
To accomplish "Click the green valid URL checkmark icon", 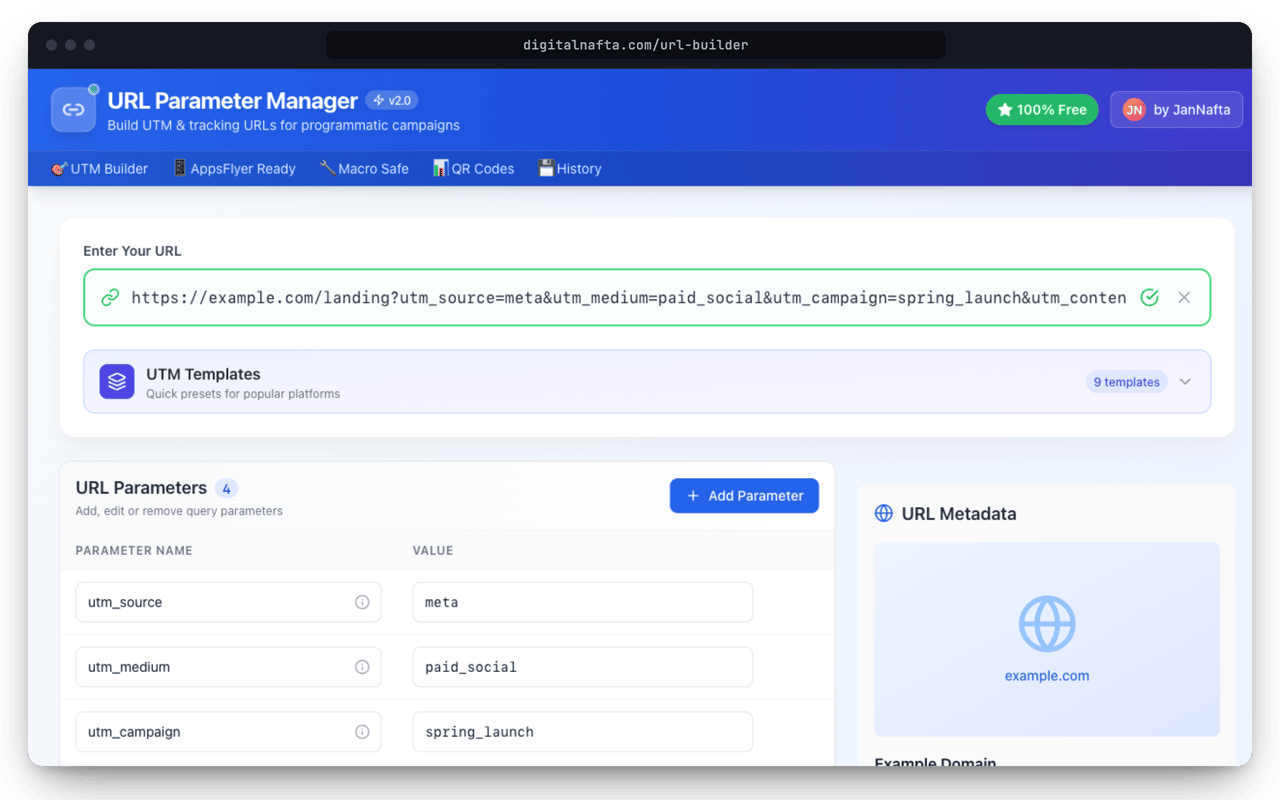I will (1150, 298).
